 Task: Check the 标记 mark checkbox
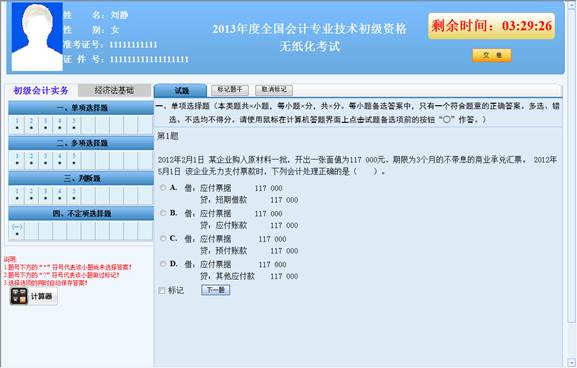162,291
